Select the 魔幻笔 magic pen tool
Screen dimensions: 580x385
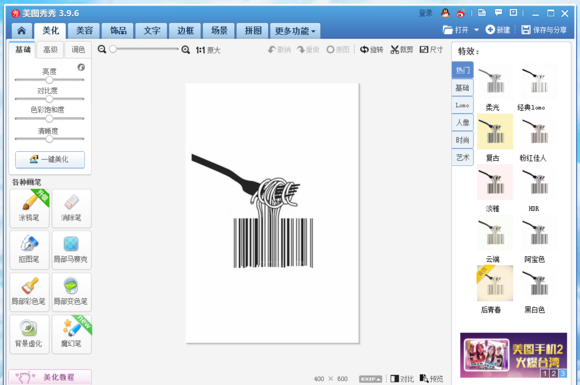coord(71,334)
